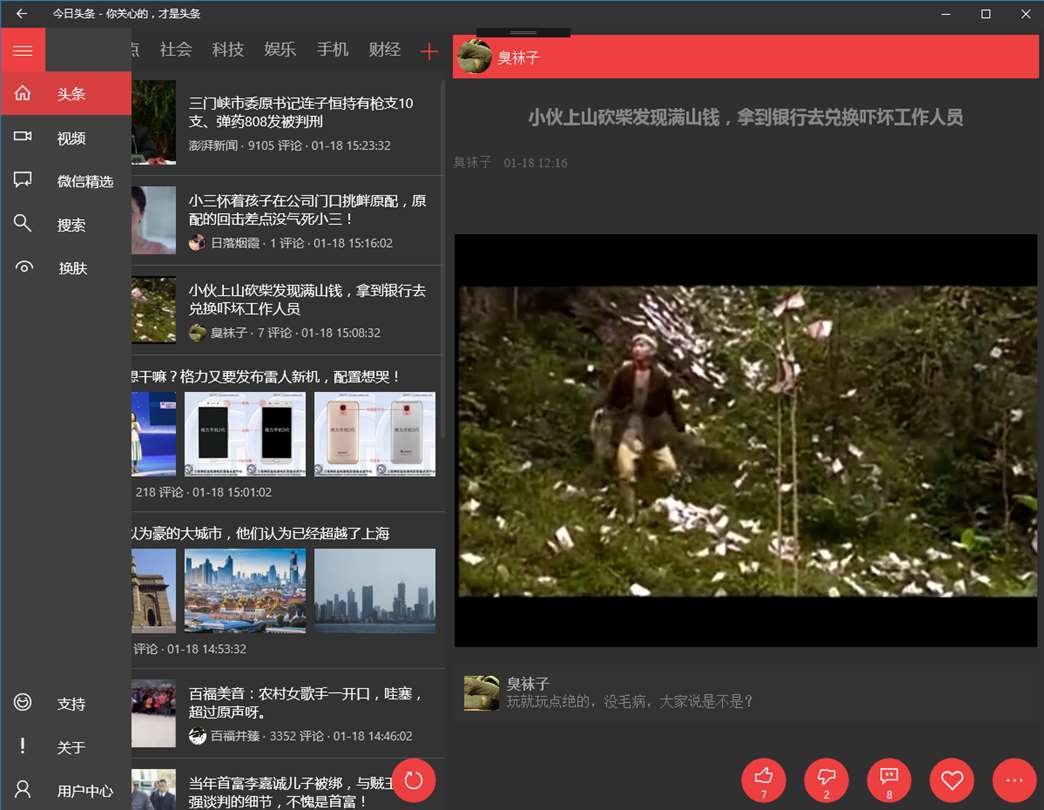
Task: Click the 臭袜子 commenter avatar below video
Action: click(481, 693)
